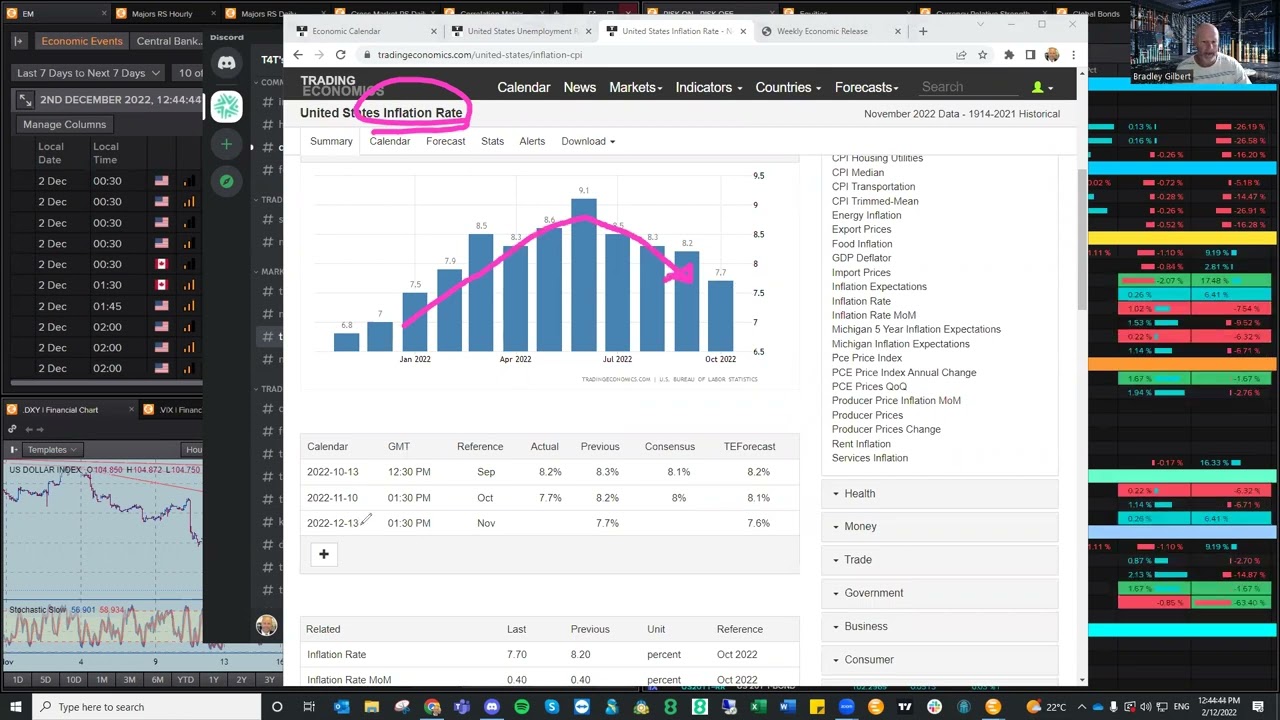This screenshot has width=1280, height=720.
Task: Expand the Money category
Action: pyautogui.click(x=939, y=527)
